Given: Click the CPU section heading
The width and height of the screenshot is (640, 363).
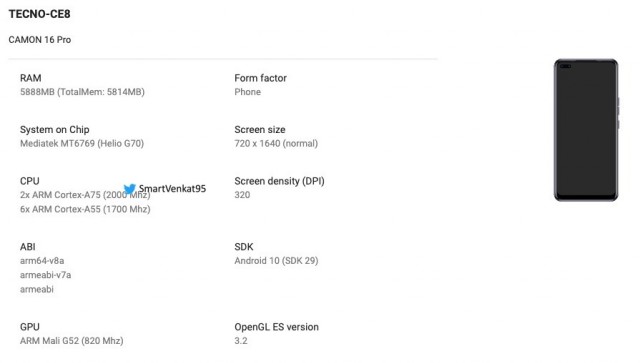Looking at the screenshot, I should pos(30,181).
